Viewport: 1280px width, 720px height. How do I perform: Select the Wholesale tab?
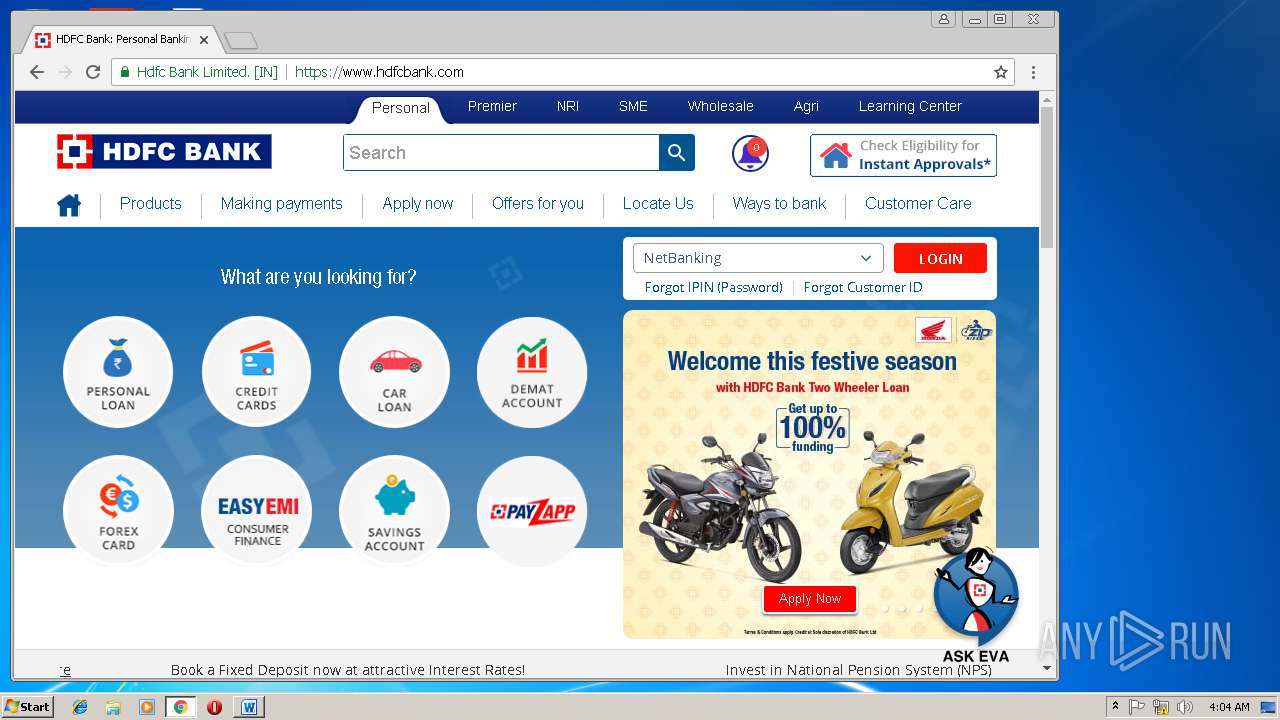click(720, 106)
